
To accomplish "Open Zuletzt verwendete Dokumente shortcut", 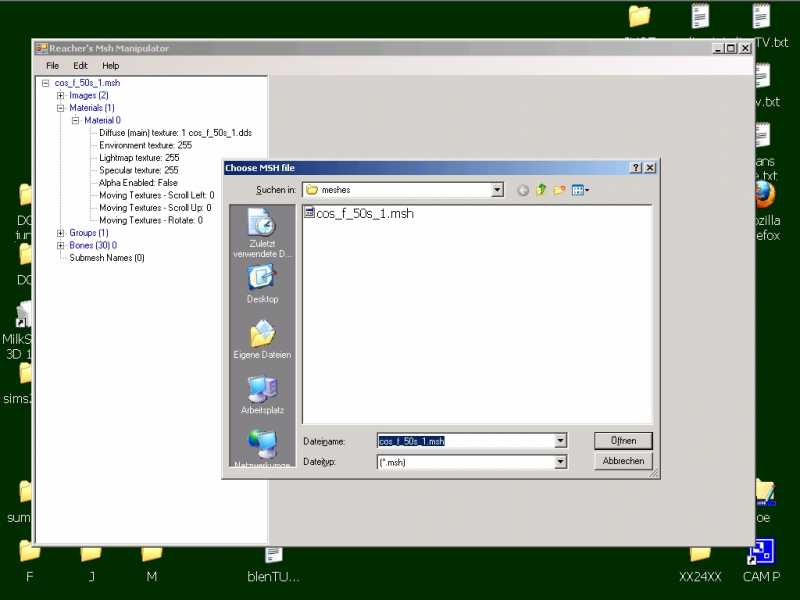I will click(x=262, y=235).
